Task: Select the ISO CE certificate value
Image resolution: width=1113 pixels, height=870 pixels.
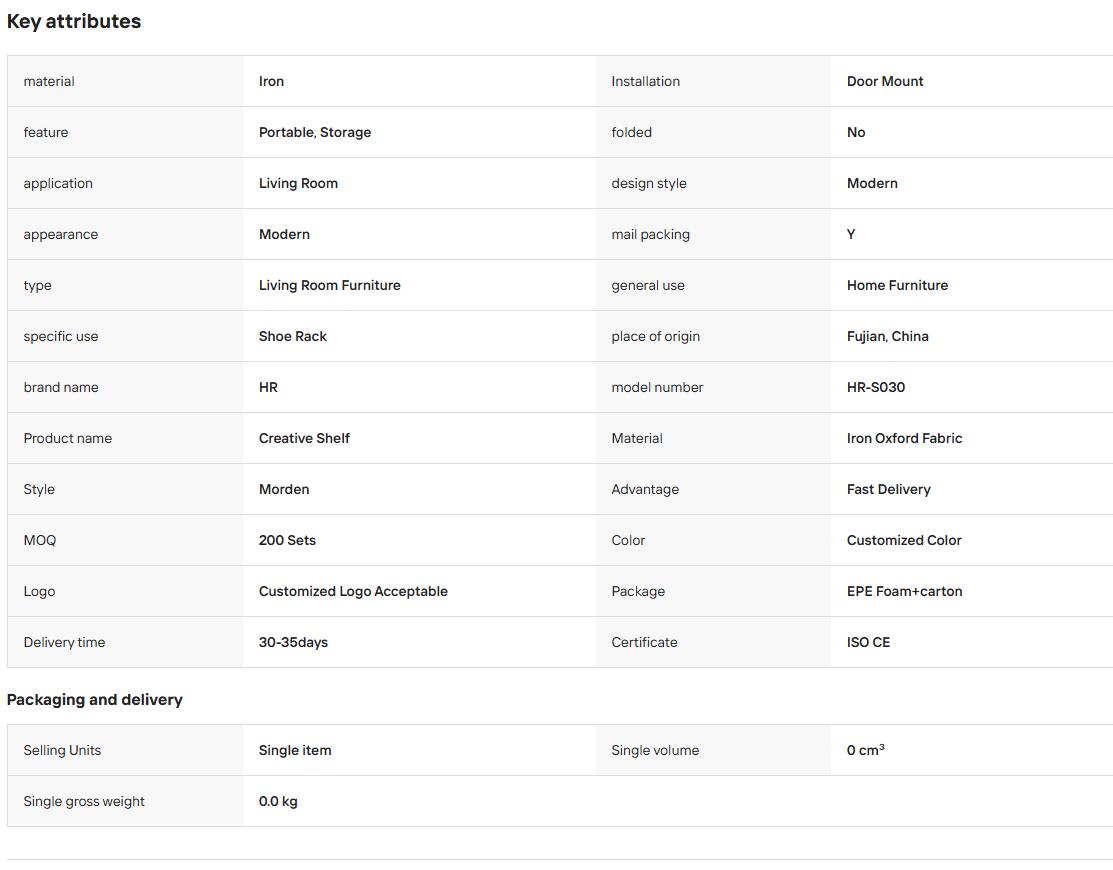Action: tap(867, 643)
